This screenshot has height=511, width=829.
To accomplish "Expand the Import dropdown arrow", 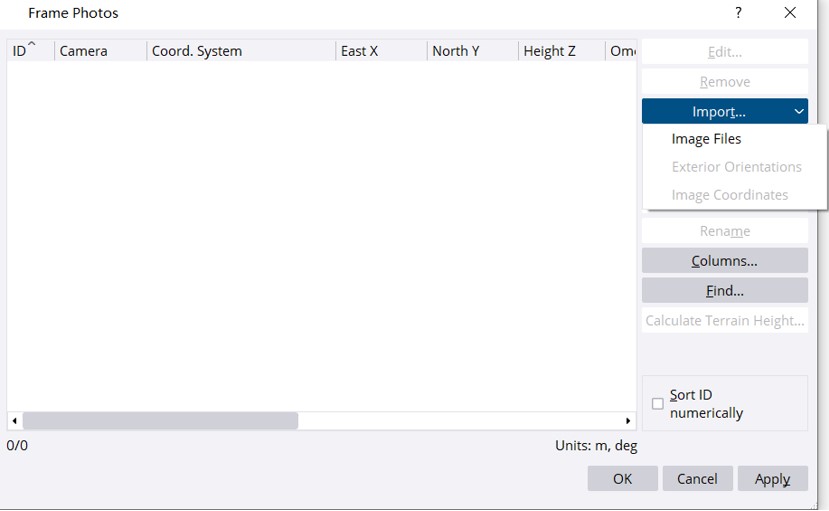I will tap(799, 112).
